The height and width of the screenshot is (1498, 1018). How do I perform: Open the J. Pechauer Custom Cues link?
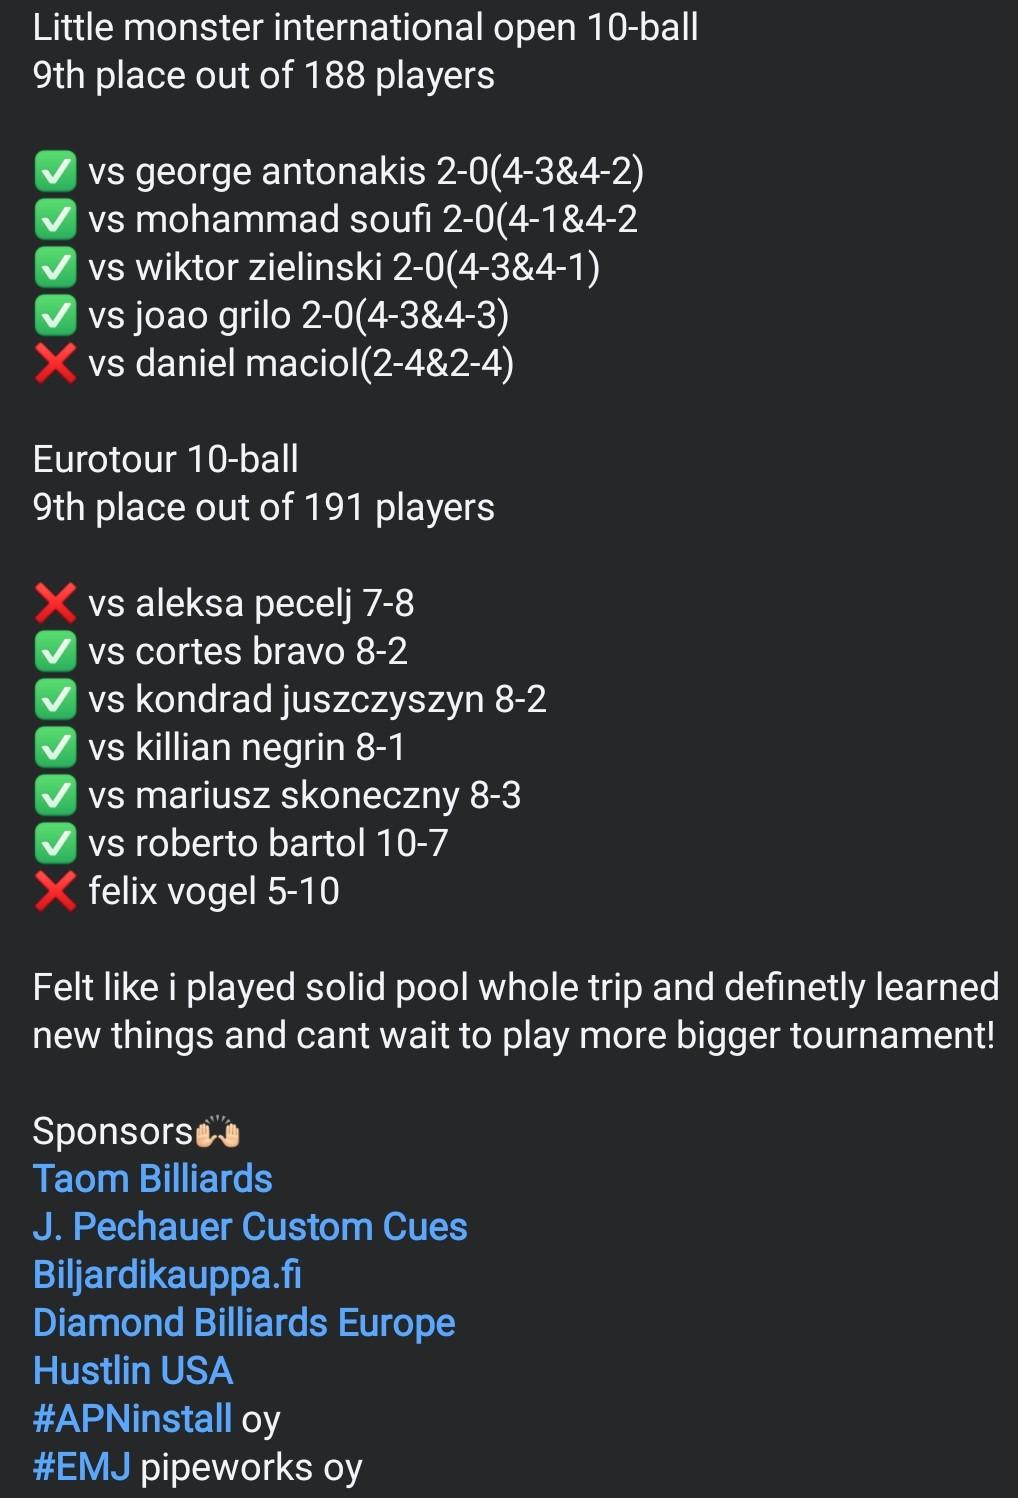point(250,1227)
